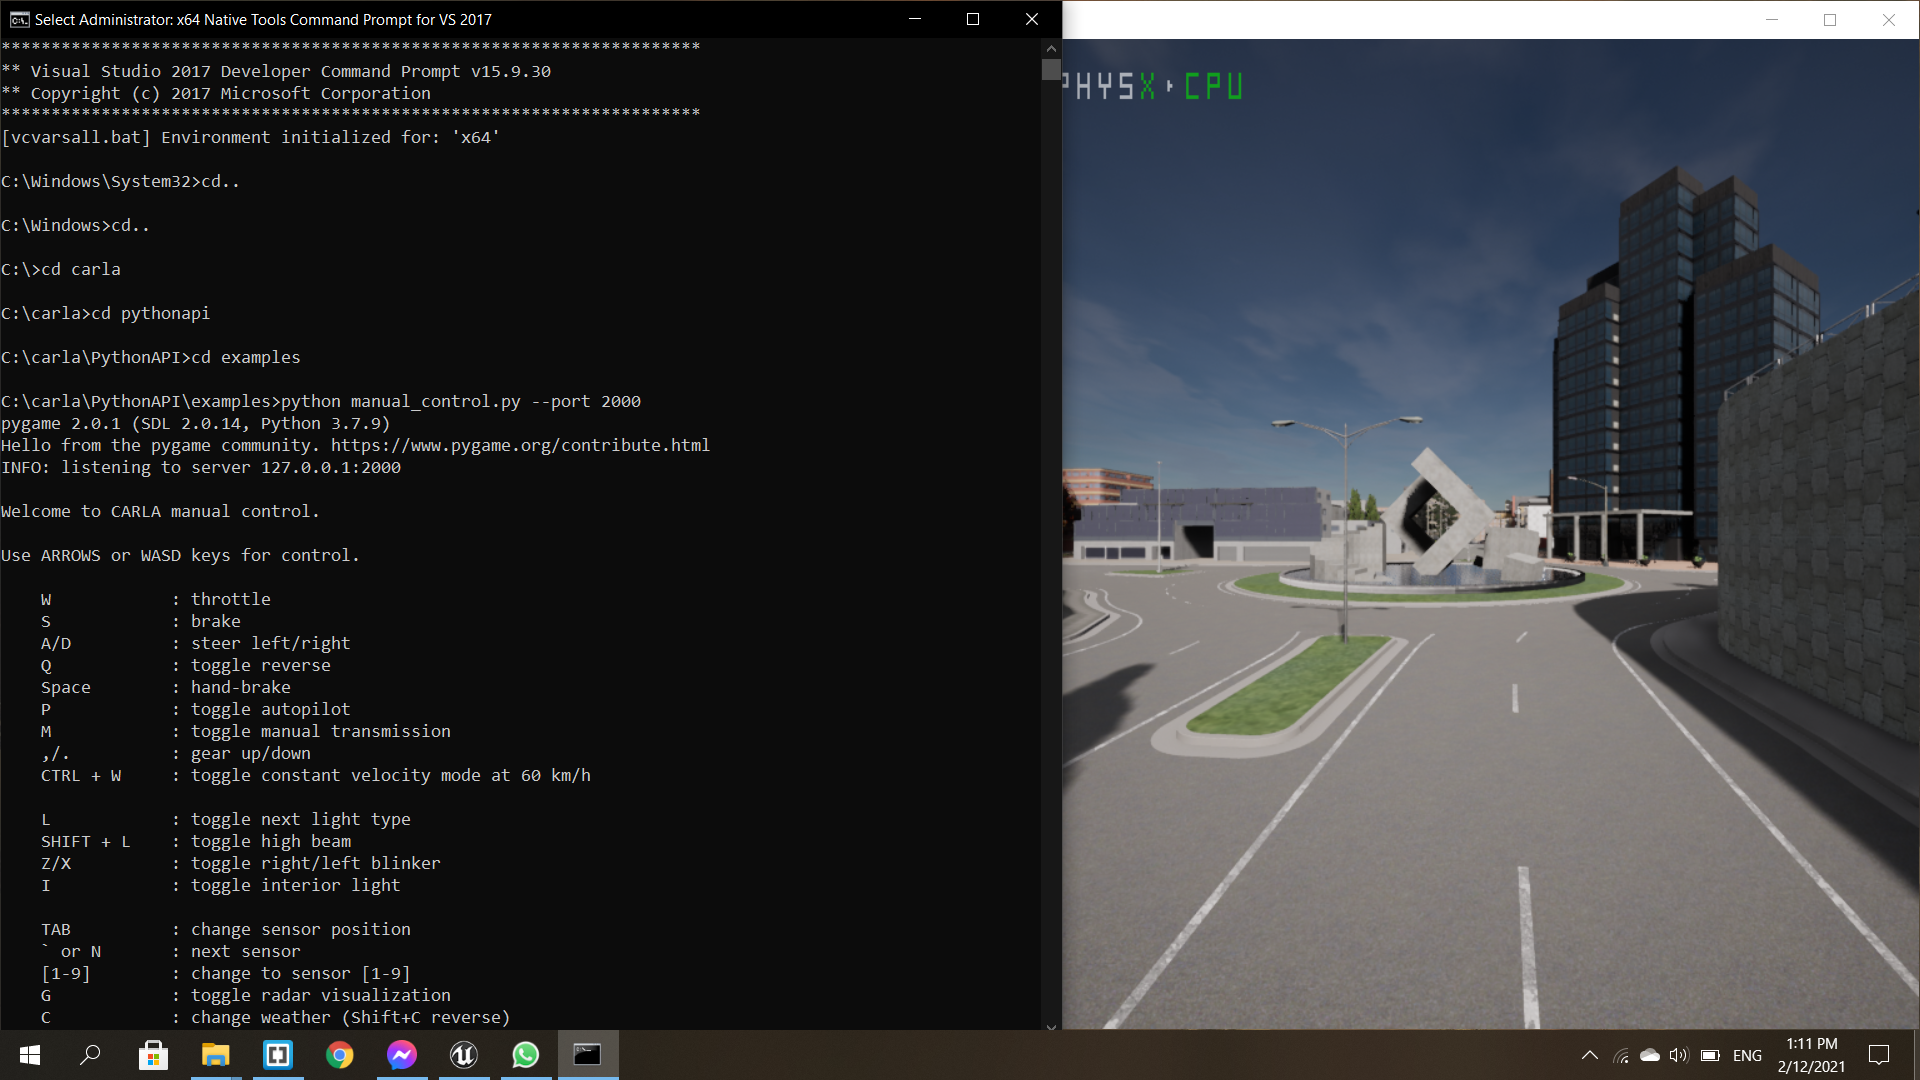Show hidden icons with the tray chevron
Image resolution: width=1920 pixels, height=1080 pixels.
tap(1591, 1055)
